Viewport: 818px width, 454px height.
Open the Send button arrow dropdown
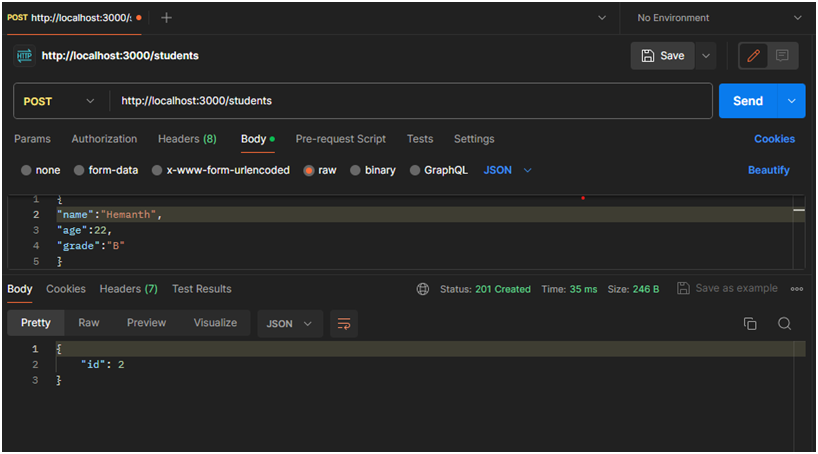(791, 101)
